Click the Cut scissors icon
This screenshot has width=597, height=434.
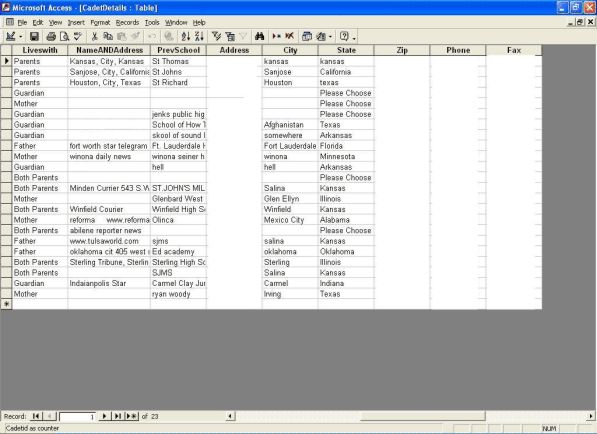click(x=94, y=37)
